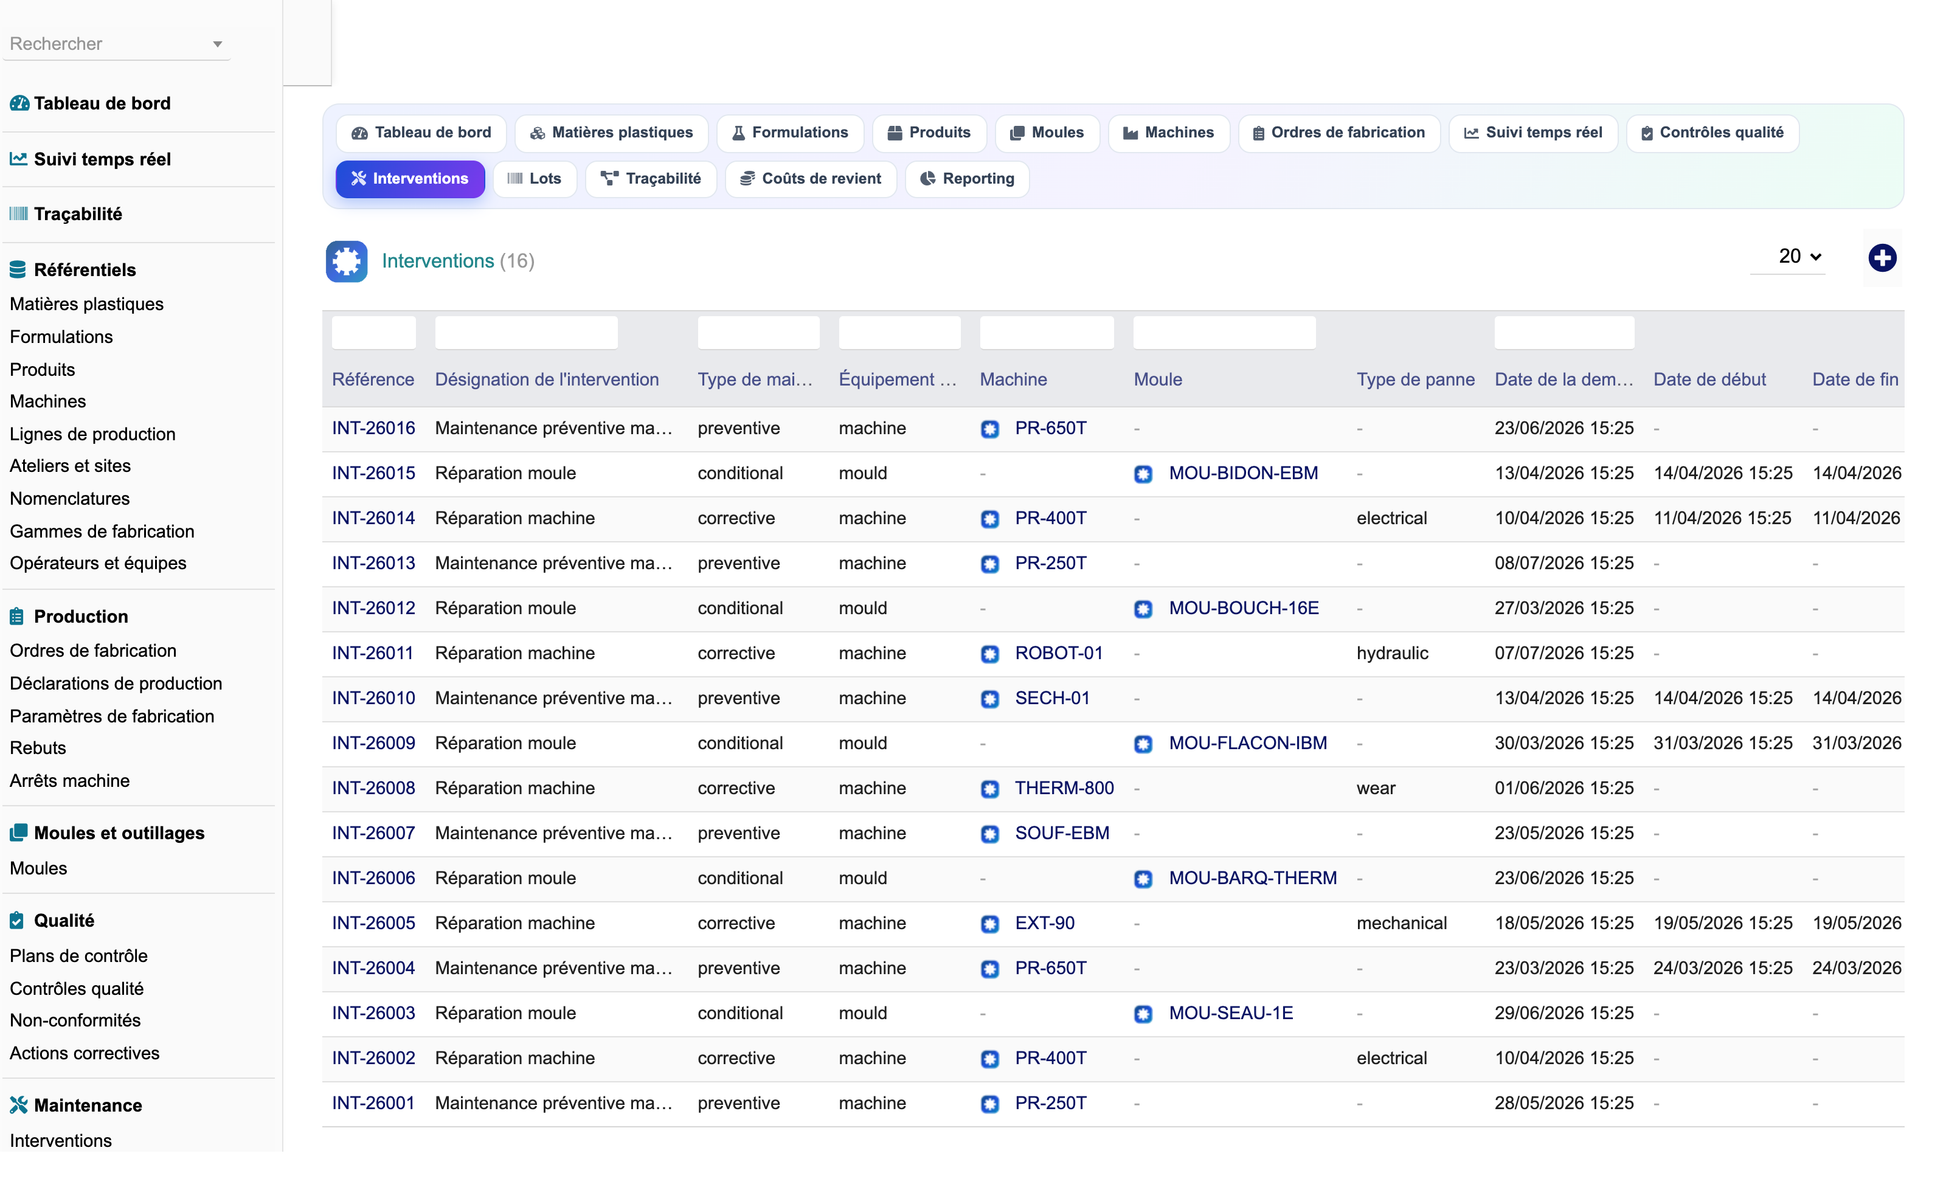Screen dimensions: 1946x1204
Task: Click the add intervention plus icon
Action: point(1882,258)
